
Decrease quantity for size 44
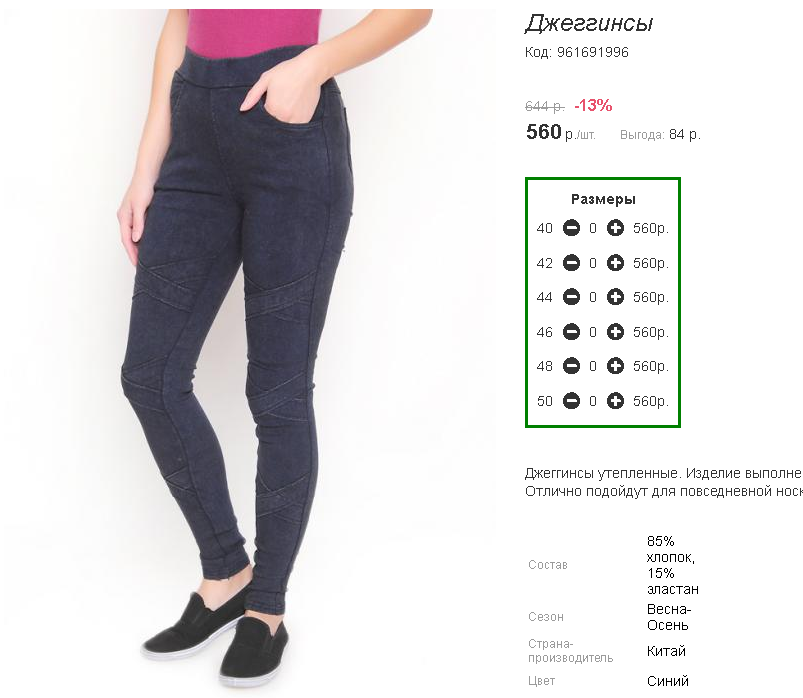571,297
